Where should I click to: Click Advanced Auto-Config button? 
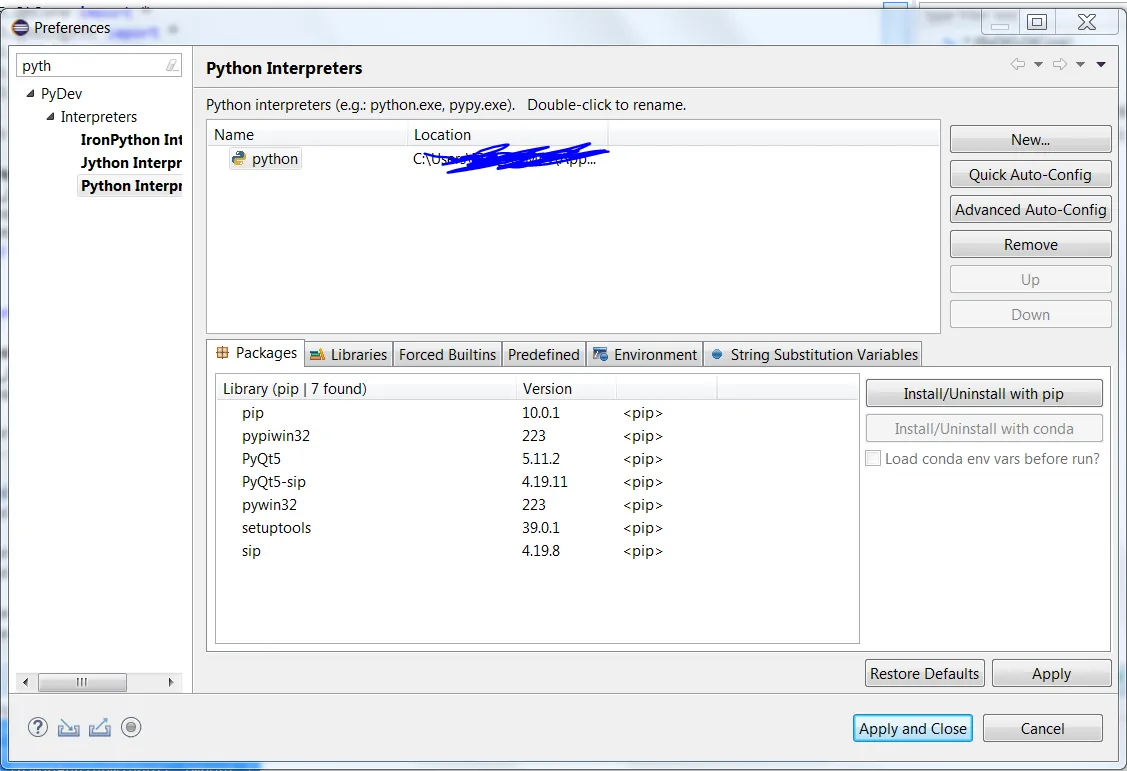tap(1030, 210)
